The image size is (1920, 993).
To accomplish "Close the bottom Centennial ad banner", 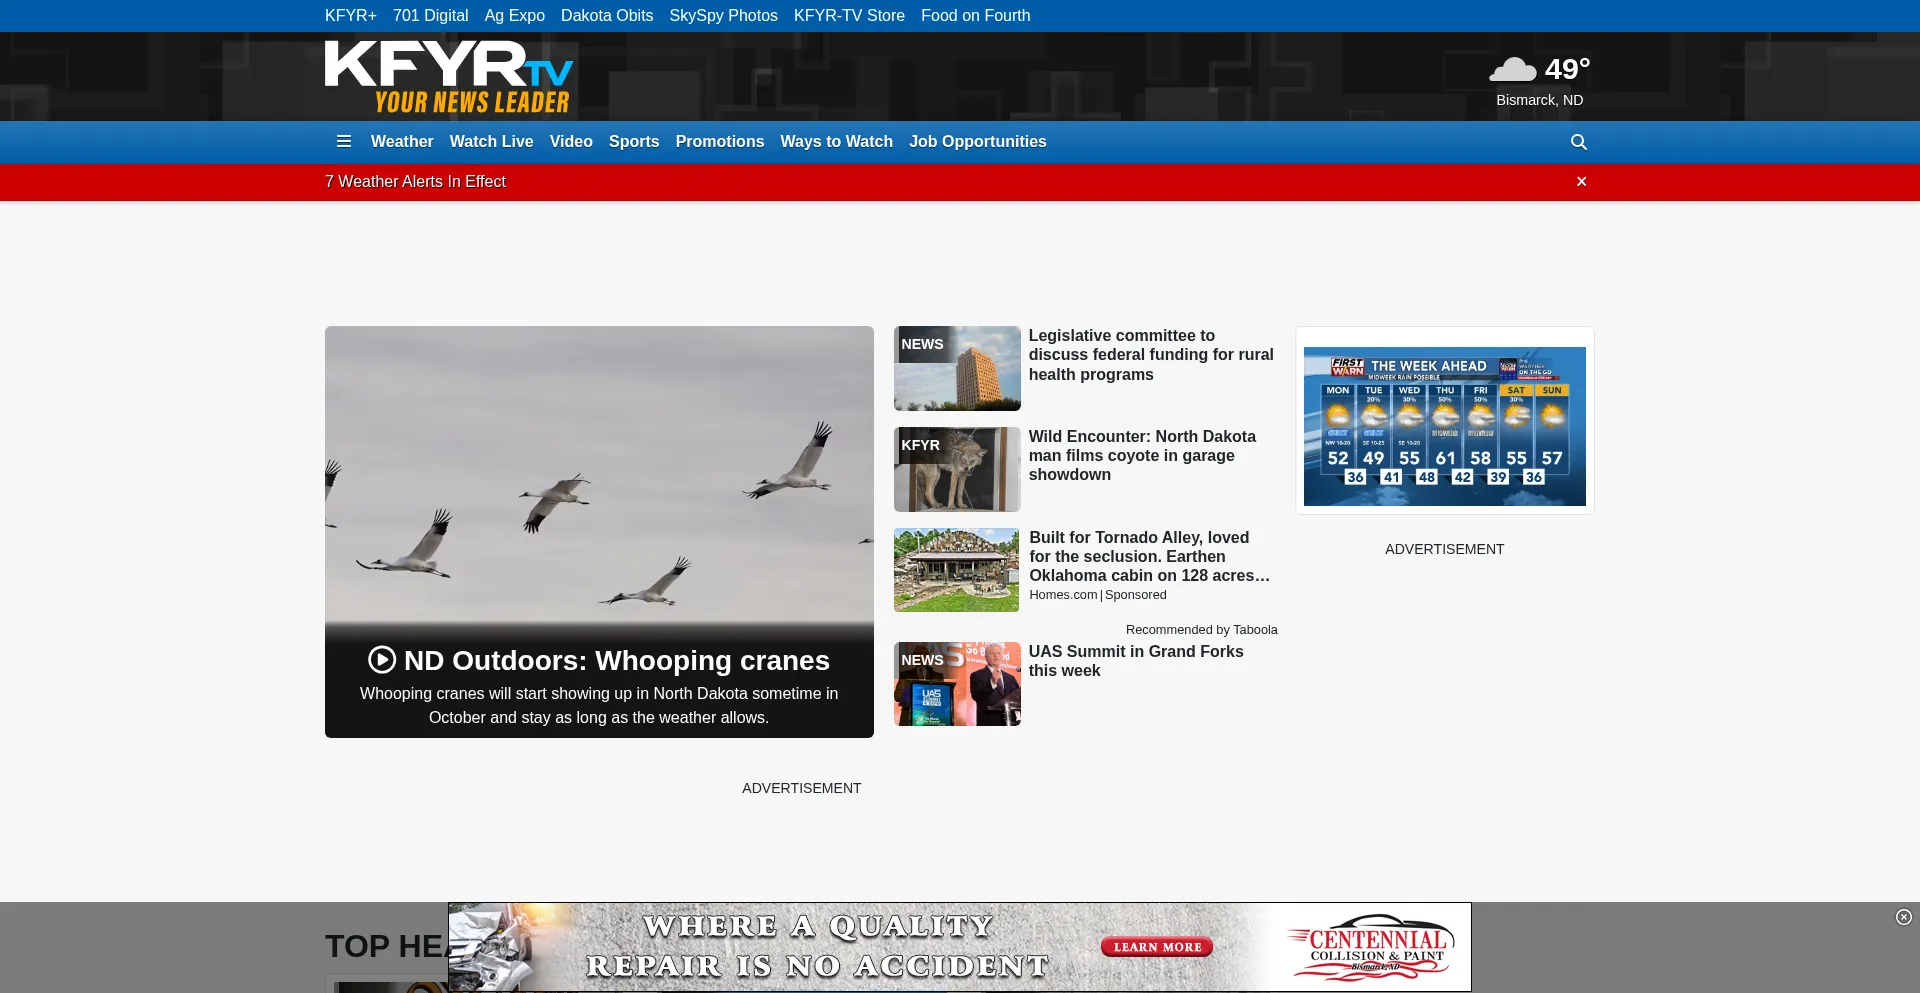I will pyautogui.click(x=1903, y=917).
